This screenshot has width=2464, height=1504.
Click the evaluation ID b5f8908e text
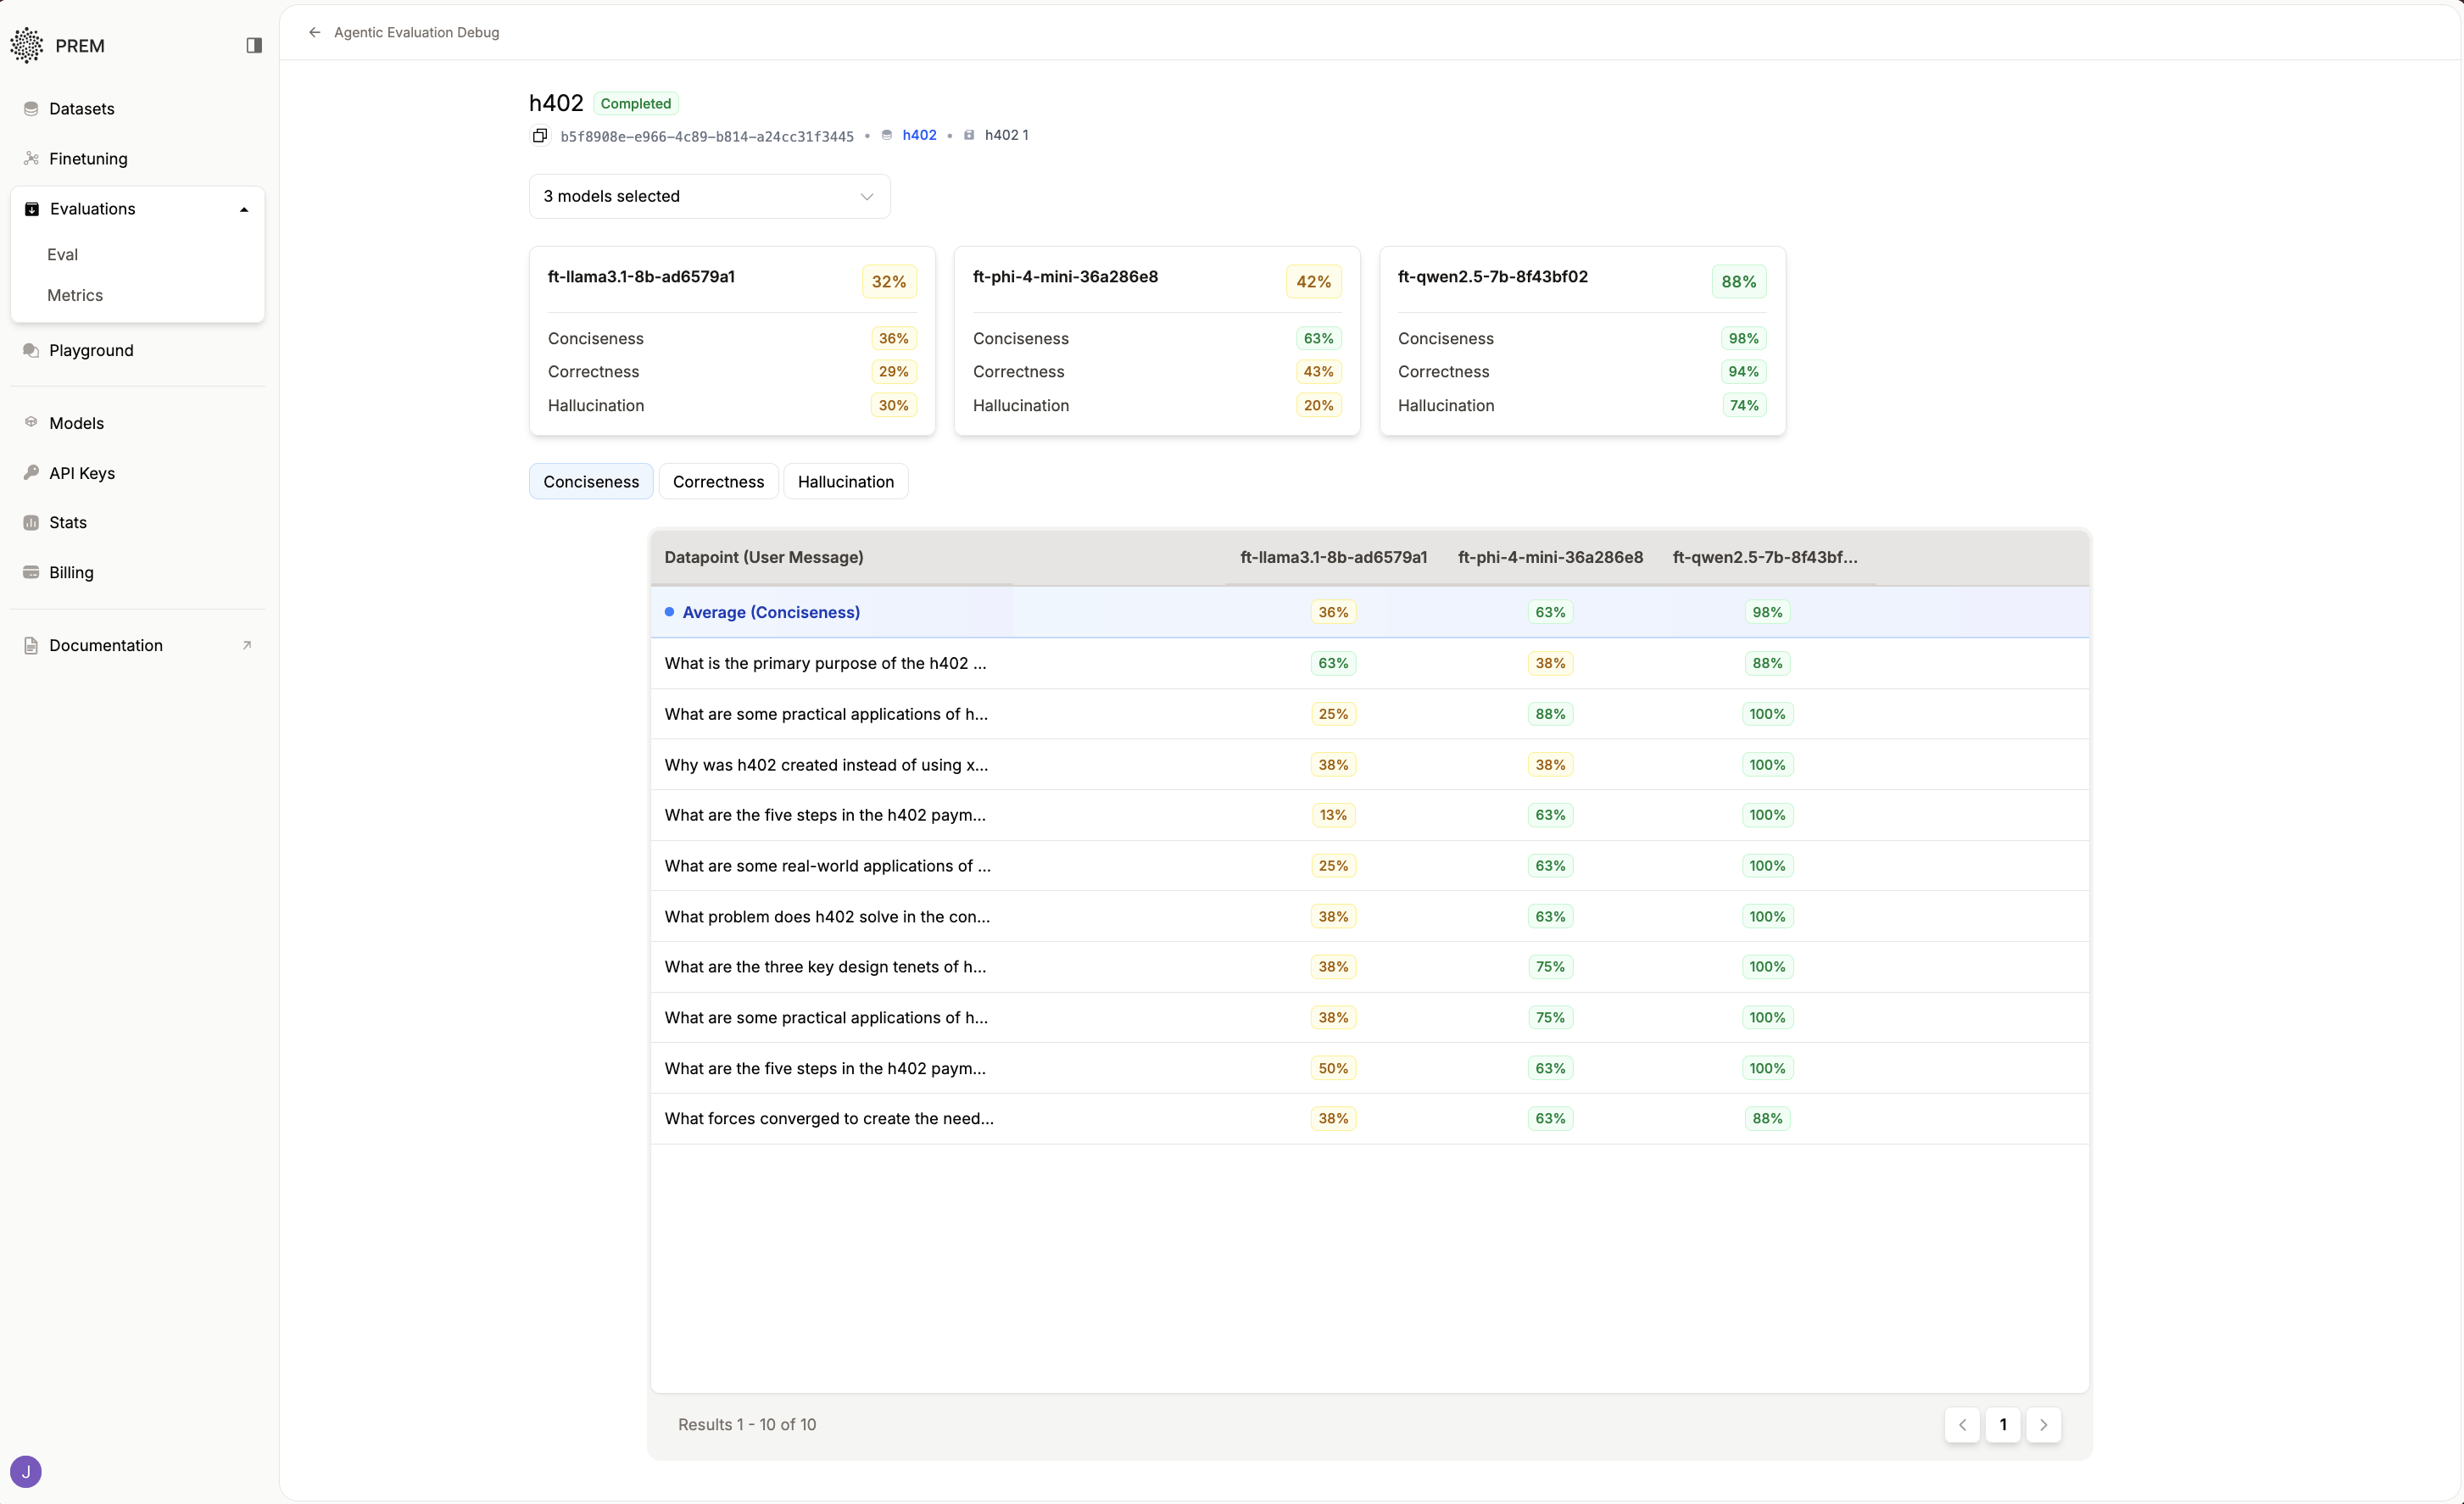tap(707, 136)
